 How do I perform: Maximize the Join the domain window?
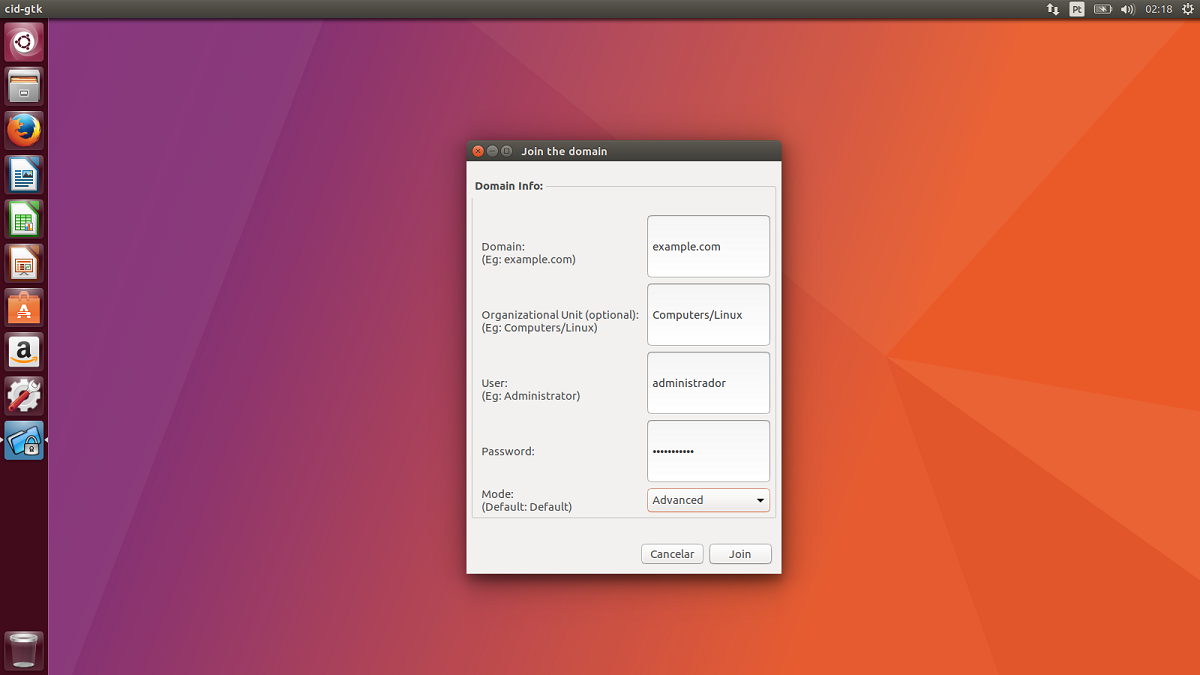point(506,151)
